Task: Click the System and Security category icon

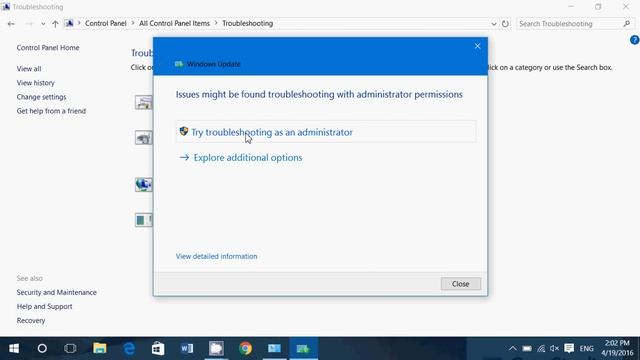Action: [144, 220]
